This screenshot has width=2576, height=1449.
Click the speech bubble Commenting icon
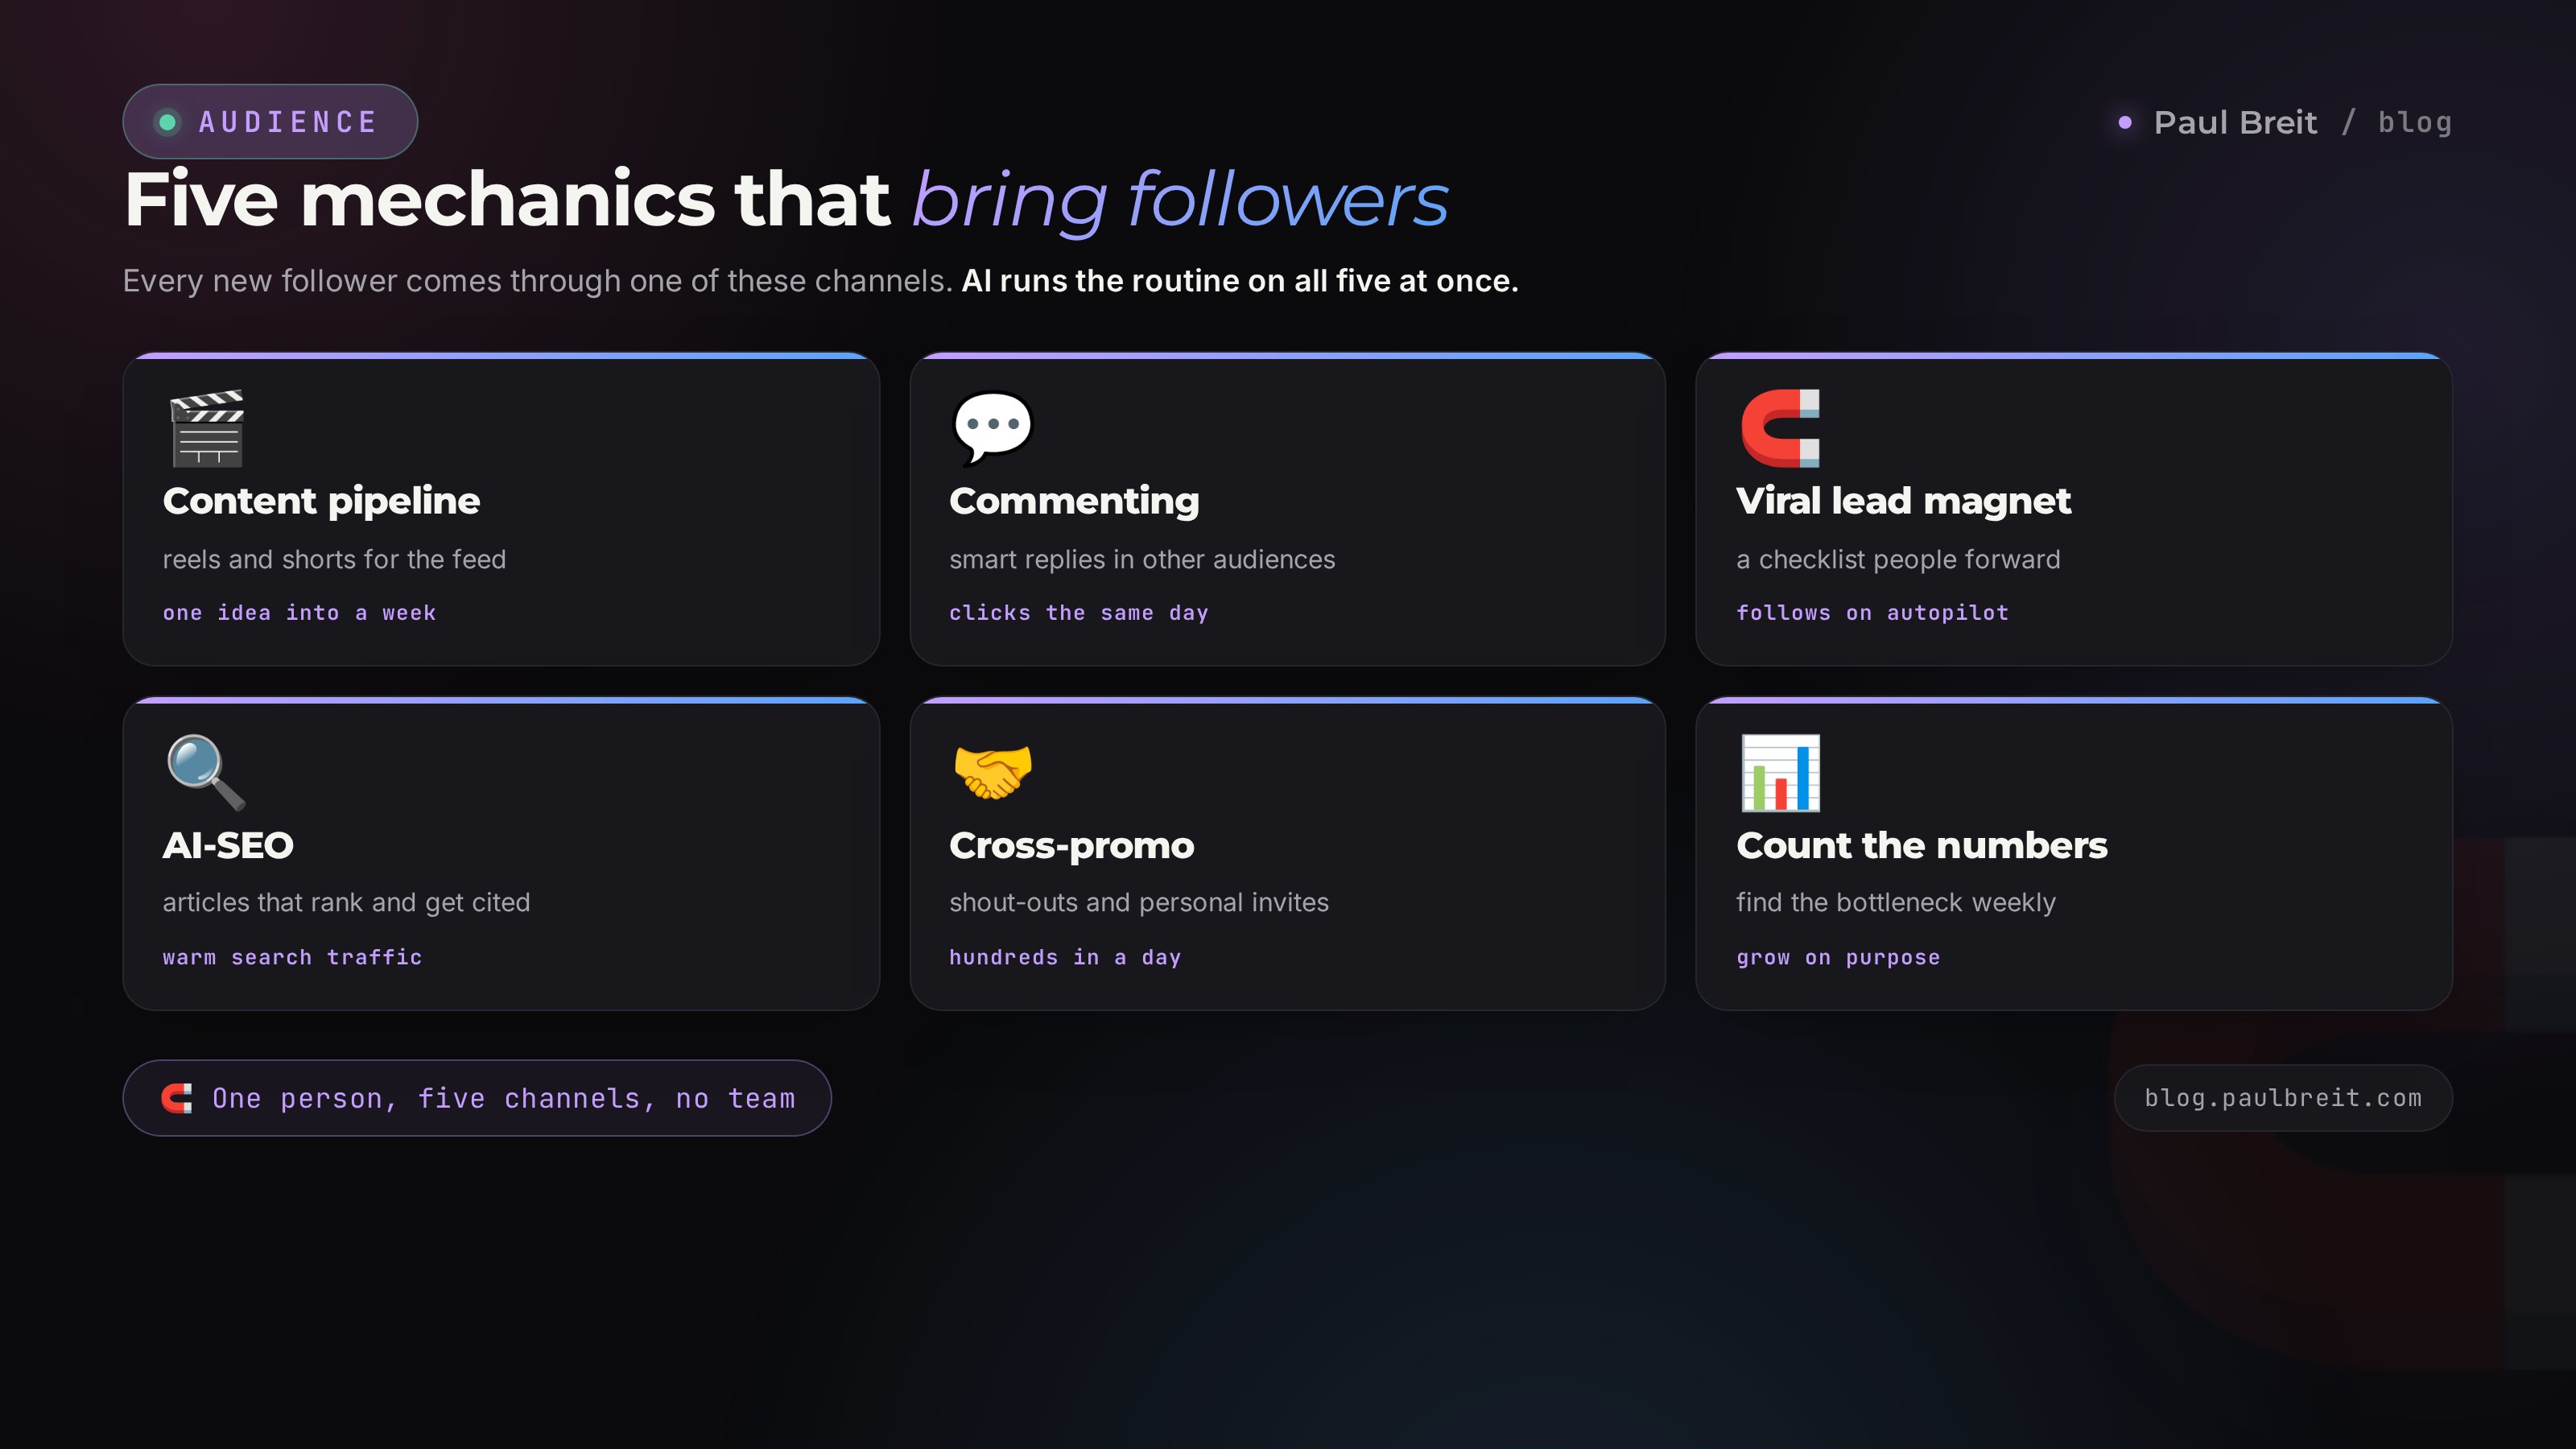pyautogui.click(x=992, y=428)
